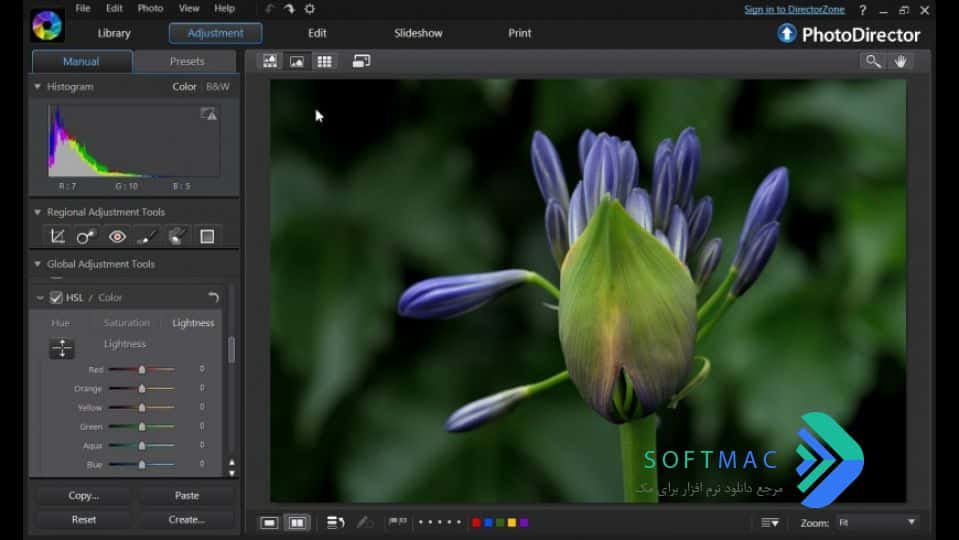The width and height of the screenshot is (959, 540).
Task: Select the viewer and browser mode icon
Action: 270,61
